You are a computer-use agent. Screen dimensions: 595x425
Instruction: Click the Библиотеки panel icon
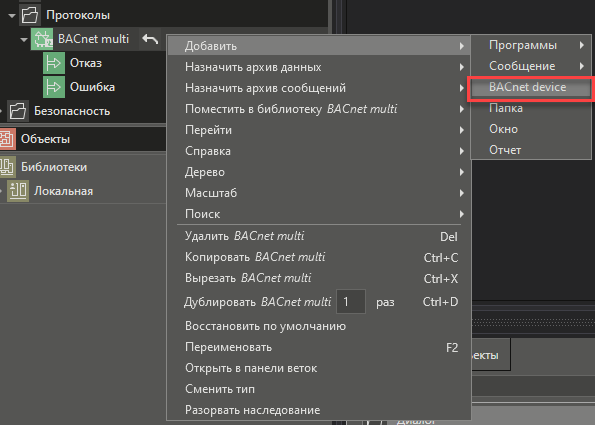[7, 167]
